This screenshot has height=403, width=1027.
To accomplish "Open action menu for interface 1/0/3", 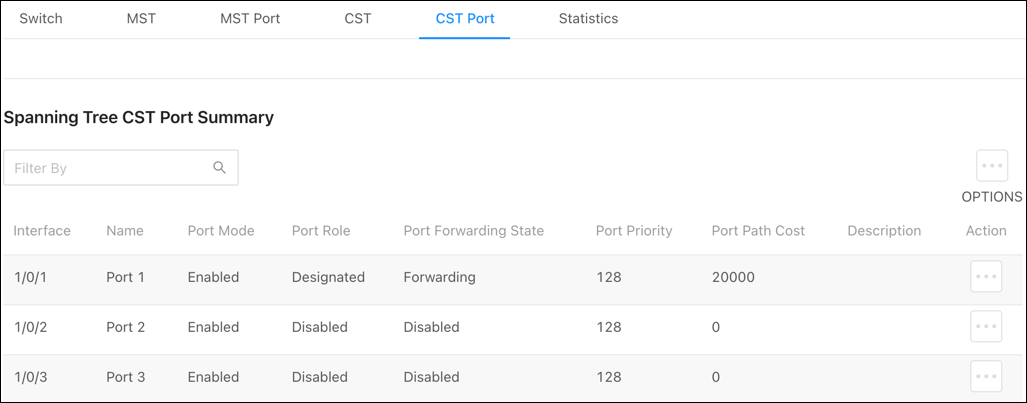I will coord(986,376).
